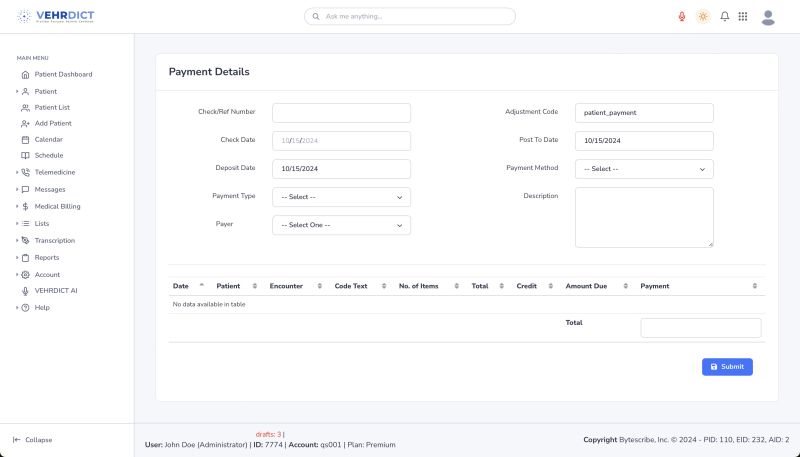
Task: Open Patient List menu item
Action: tap(52, 108)
